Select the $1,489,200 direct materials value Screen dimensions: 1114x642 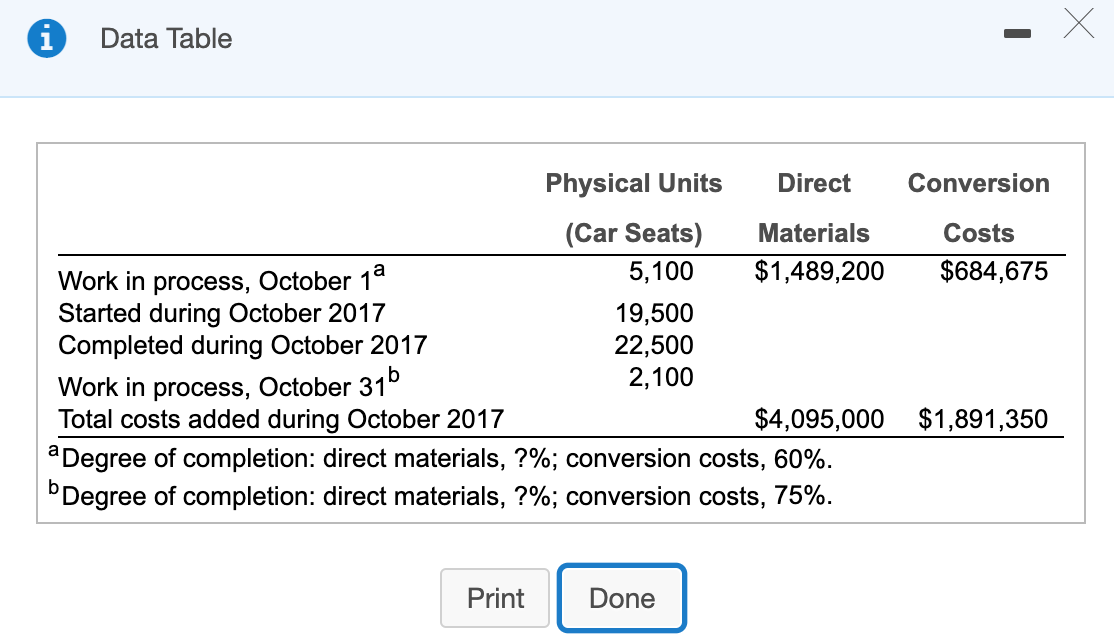click(x=818, y=271)
